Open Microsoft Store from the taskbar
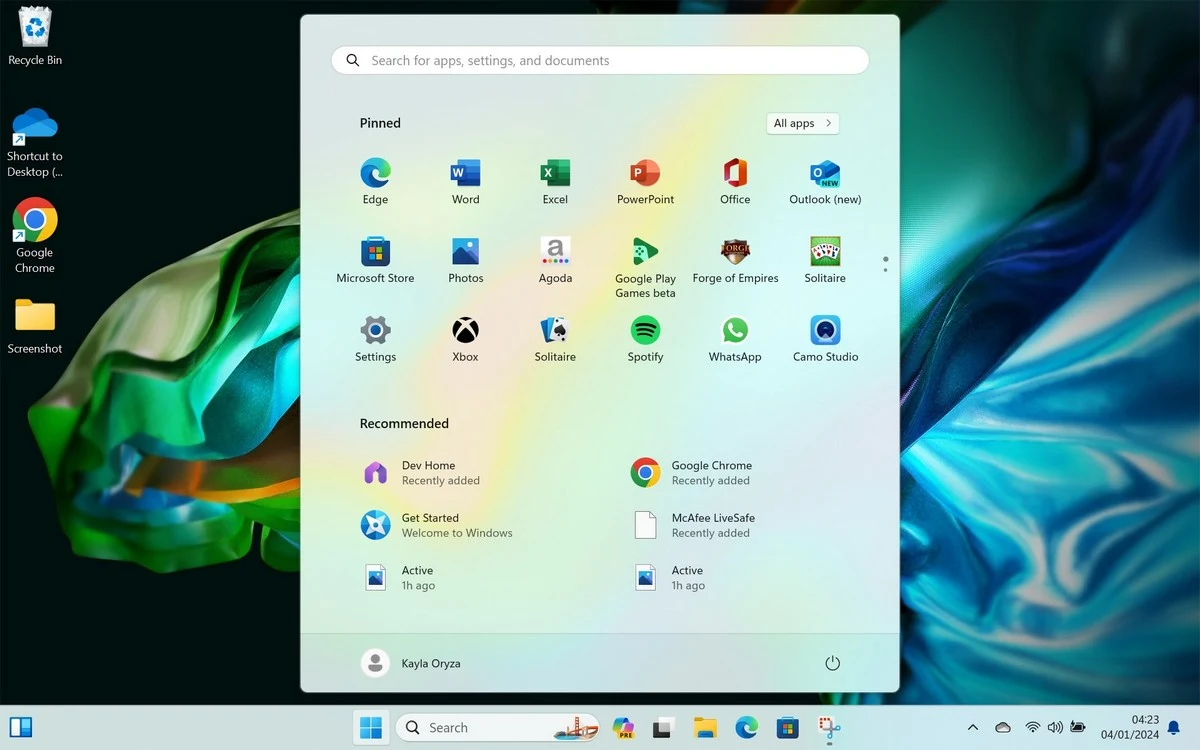Image resolution: width=1200 pixels, height=750 pixels. click(x=787, y=727)
